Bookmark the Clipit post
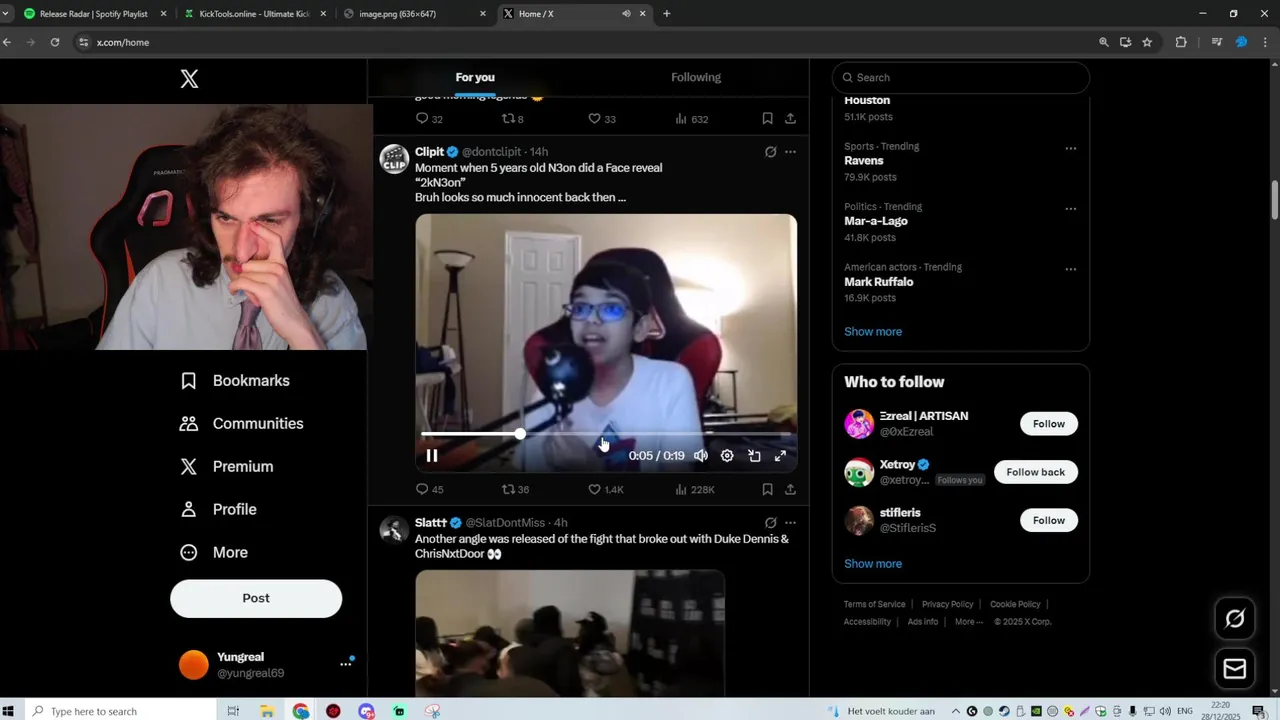 coord(767,489)
